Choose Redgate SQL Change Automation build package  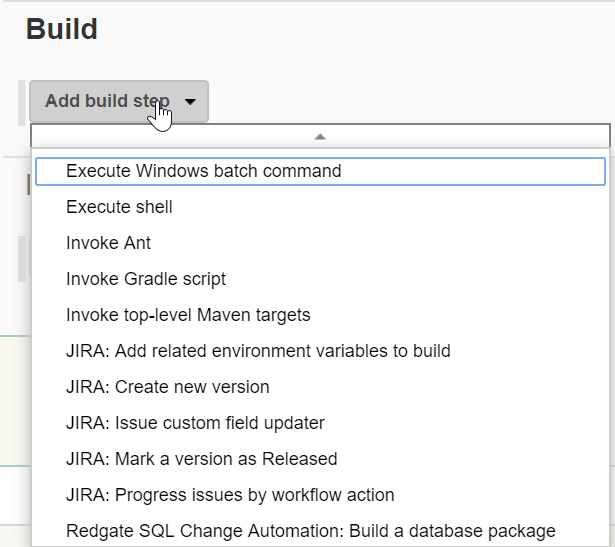pyautogui.click(x=310, y=531)
